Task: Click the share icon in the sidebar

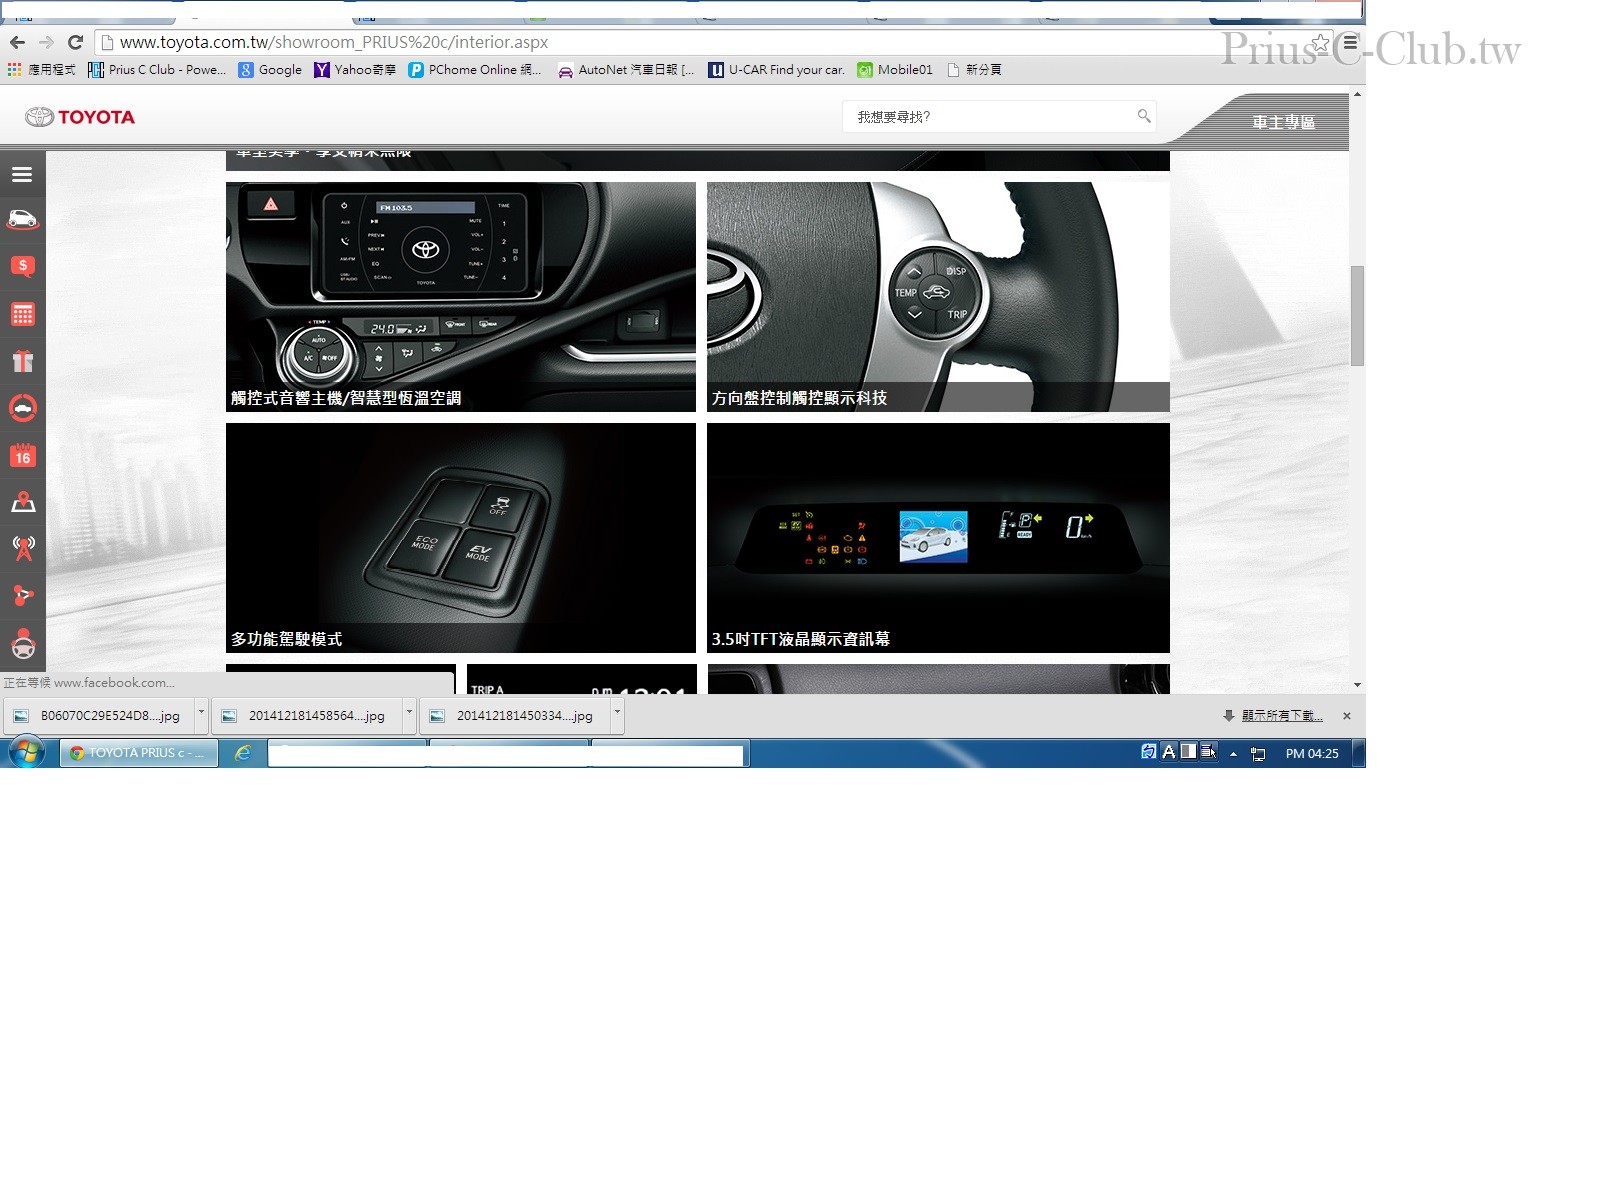Action: [x=23, y=595]
